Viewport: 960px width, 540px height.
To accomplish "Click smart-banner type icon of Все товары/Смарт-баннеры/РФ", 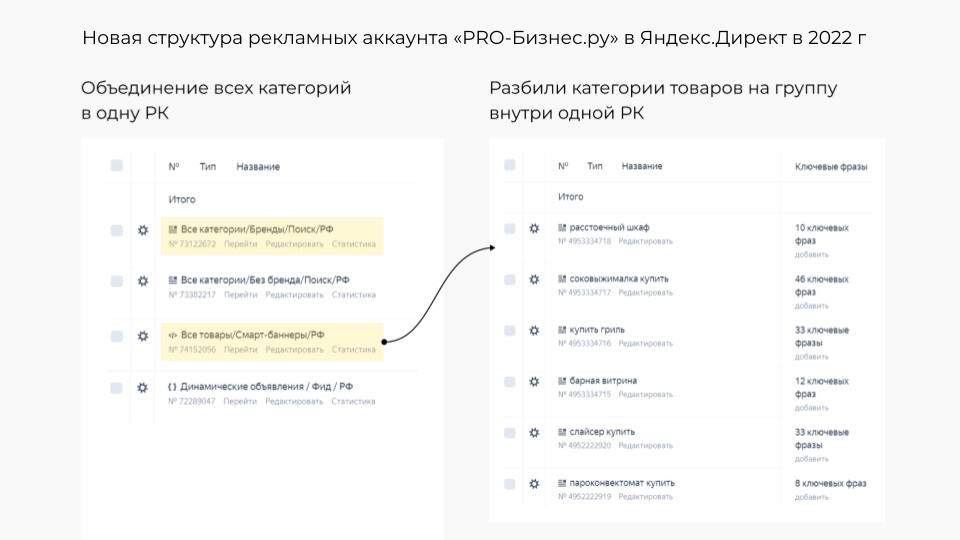I will 173,335.
